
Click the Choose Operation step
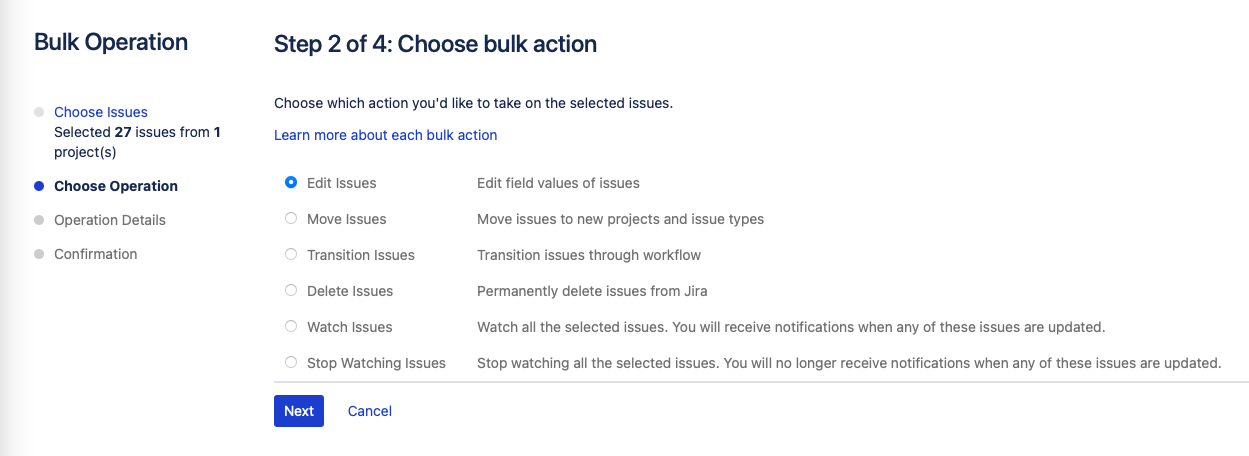click(x=116, y=186)
